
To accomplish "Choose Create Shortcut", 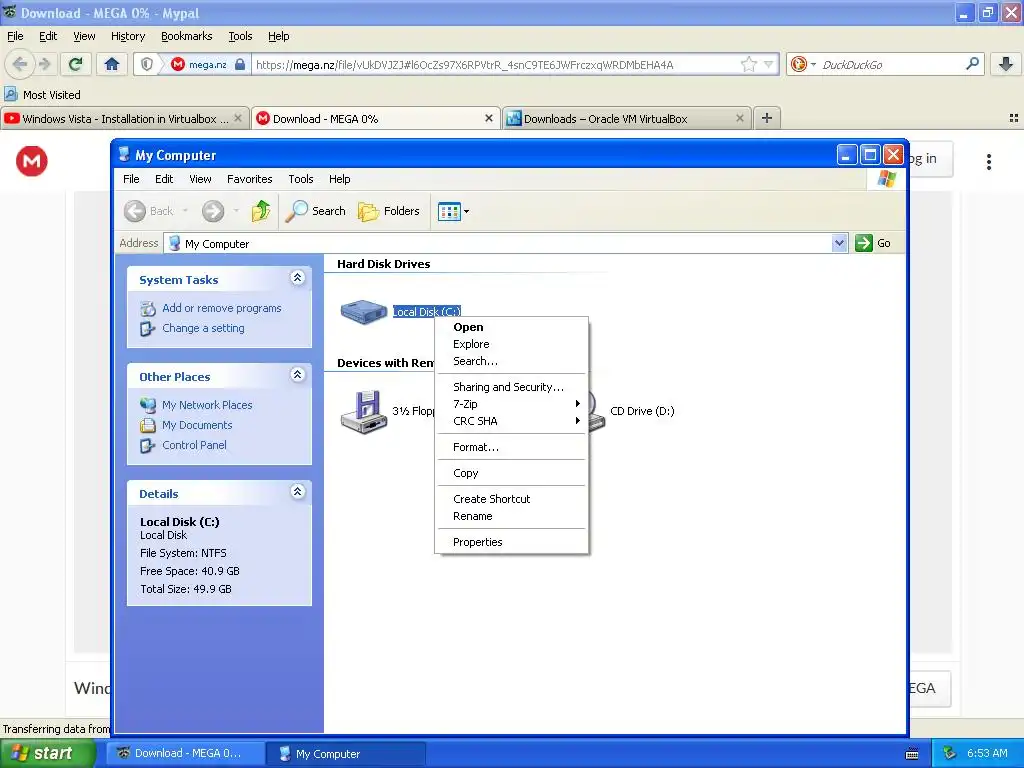I will click(511, 499).
